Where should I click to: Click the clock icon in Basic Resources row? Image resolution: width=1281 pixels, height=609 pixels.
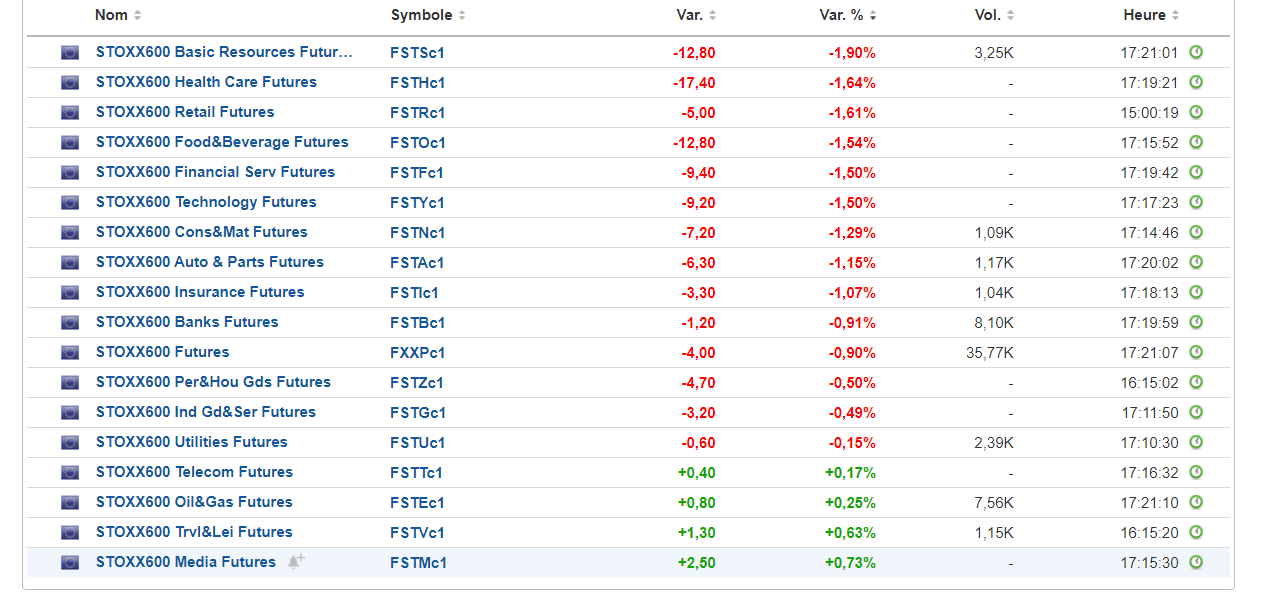(x=1196, y=52)
